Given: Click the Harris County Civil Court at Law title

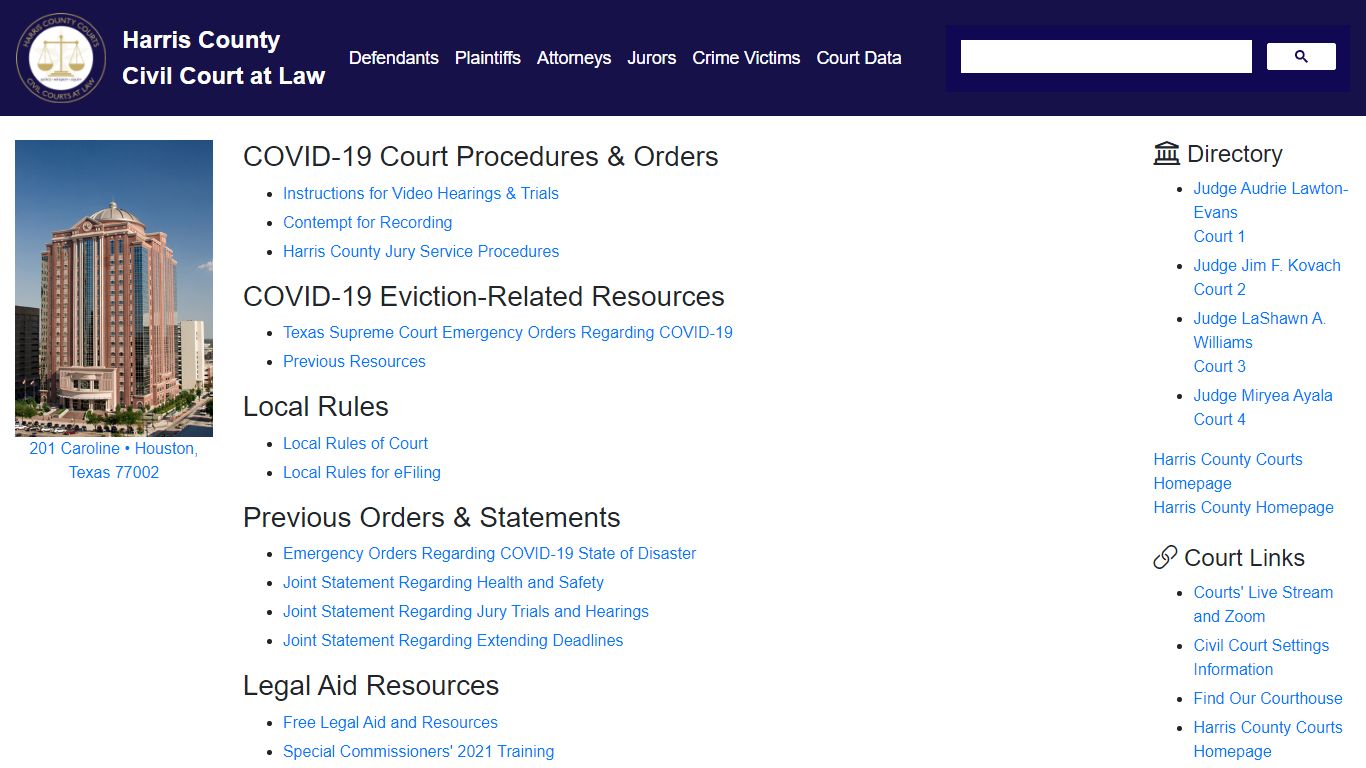Looking at the screenshot, I should (224, 58).
